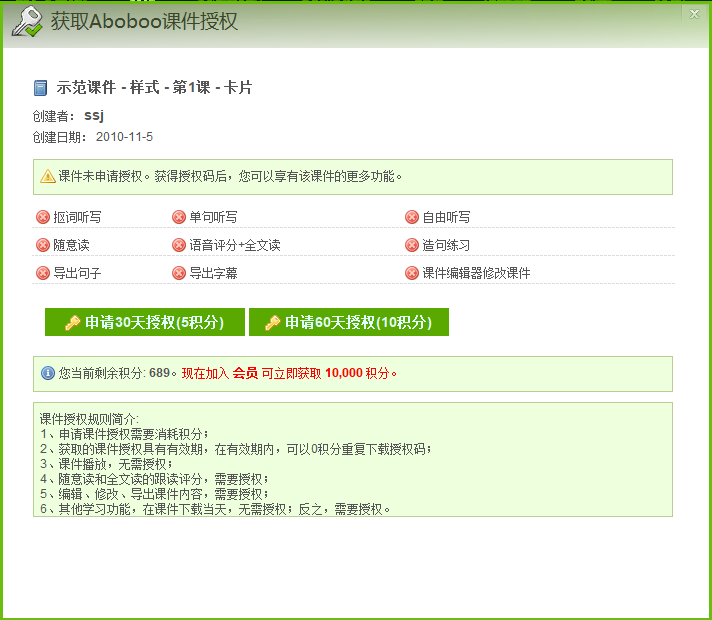Image resolution: width=712 pixels, height=620 pixels.
Task: Click the 课件编辑器修改课件 feature label
Action: pos(476,273)
